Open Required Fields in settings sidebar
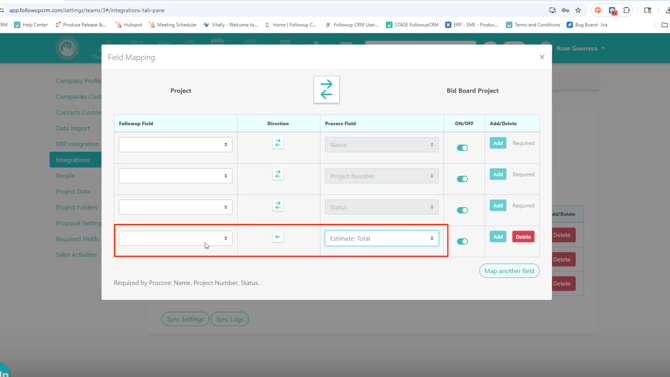 77,239
